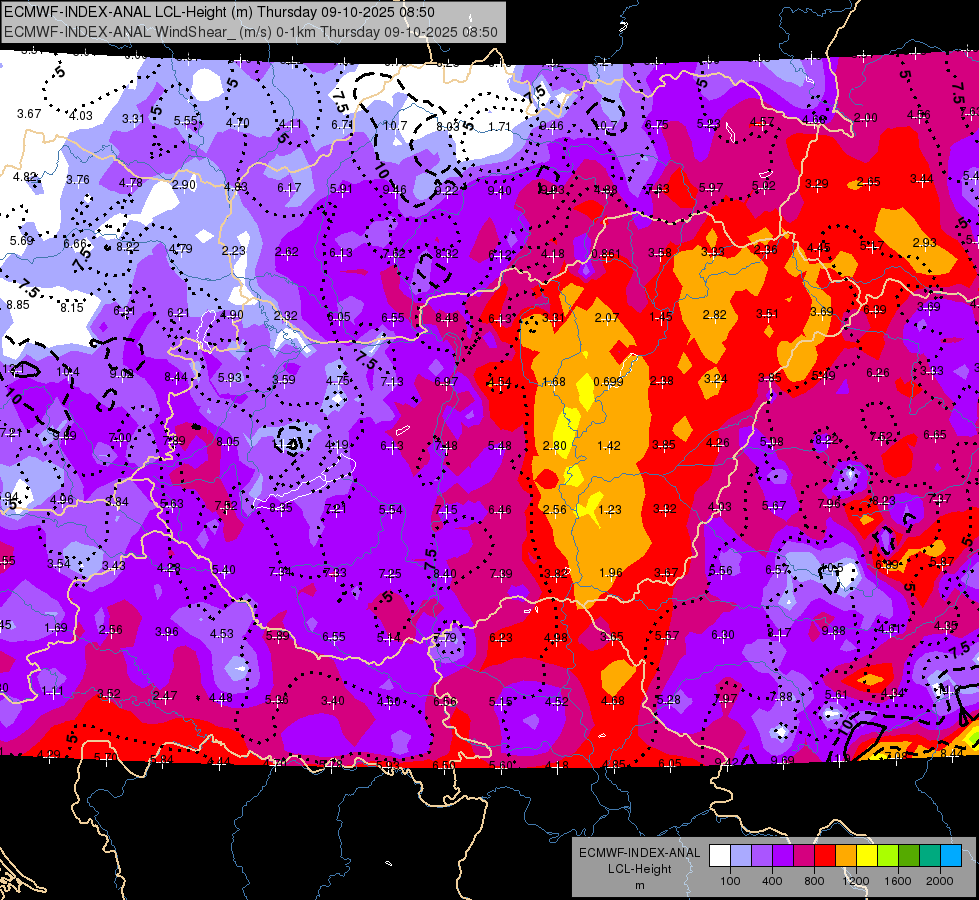Click the grid value '2.00'
Image resolution: width=979 pixels, height=900 pixels.
865,118
